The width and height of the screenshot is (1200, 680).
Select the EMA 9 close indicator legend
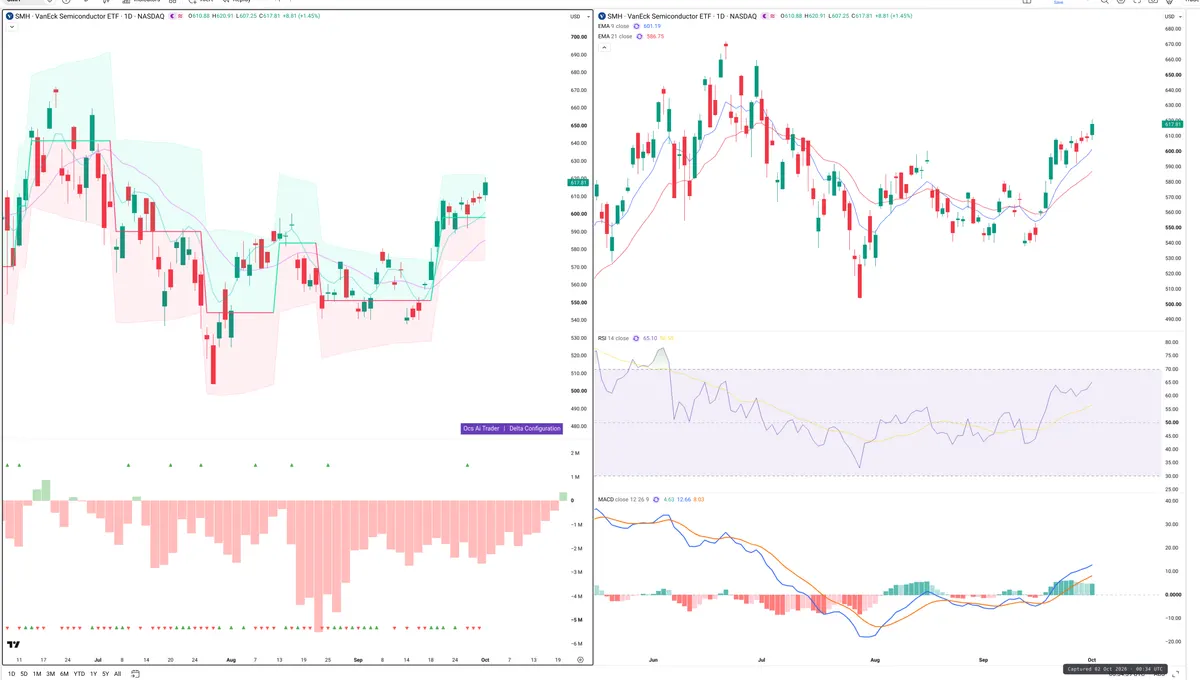(x=614, y=26)
